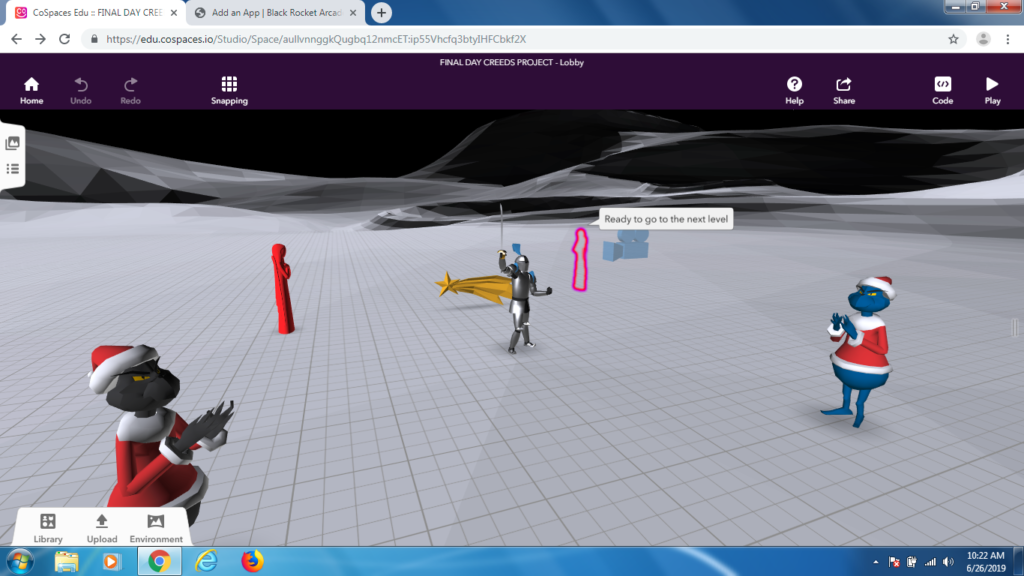The width and height of the screenshot is (1024, 576).
Task: Go forward in the browser
Action: click(40, 39)
